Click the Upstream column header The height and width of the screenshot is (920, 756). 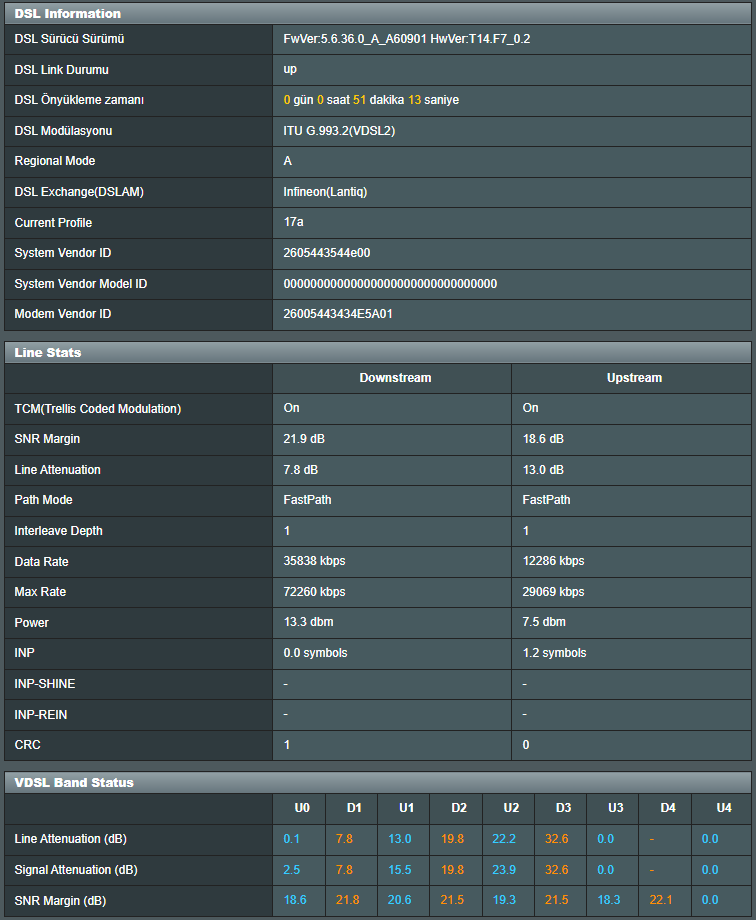[x=634, y=378]
